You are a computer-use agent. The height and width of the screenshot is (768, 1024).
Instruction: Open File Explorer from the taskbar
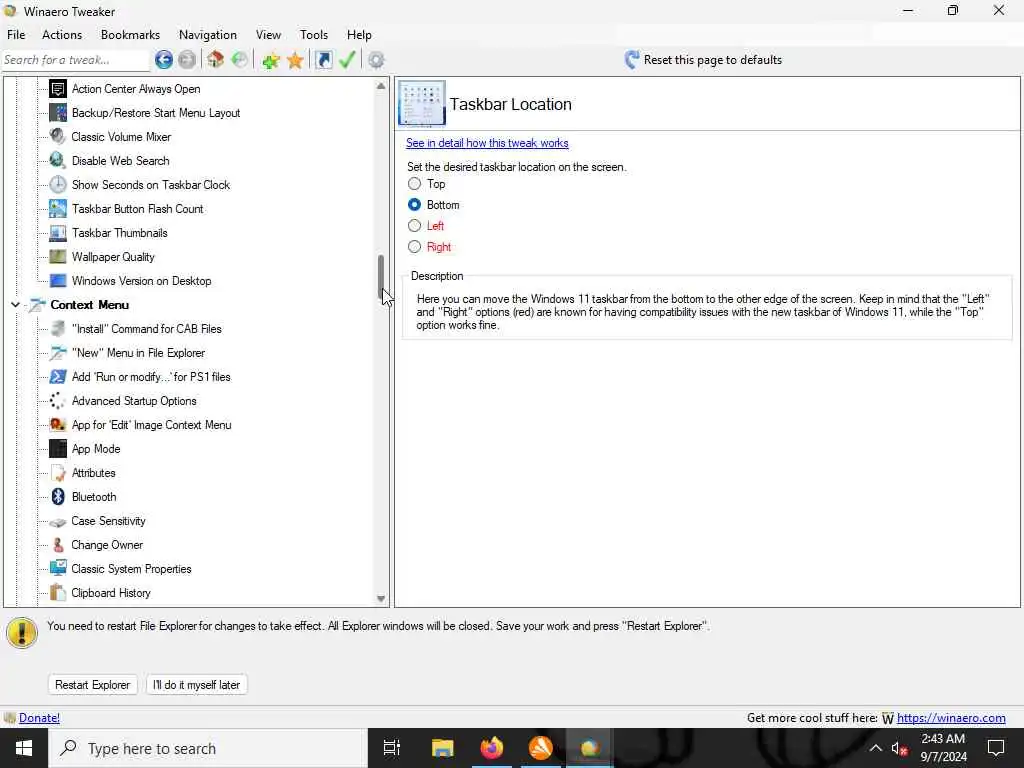click(x=442, y=748)
